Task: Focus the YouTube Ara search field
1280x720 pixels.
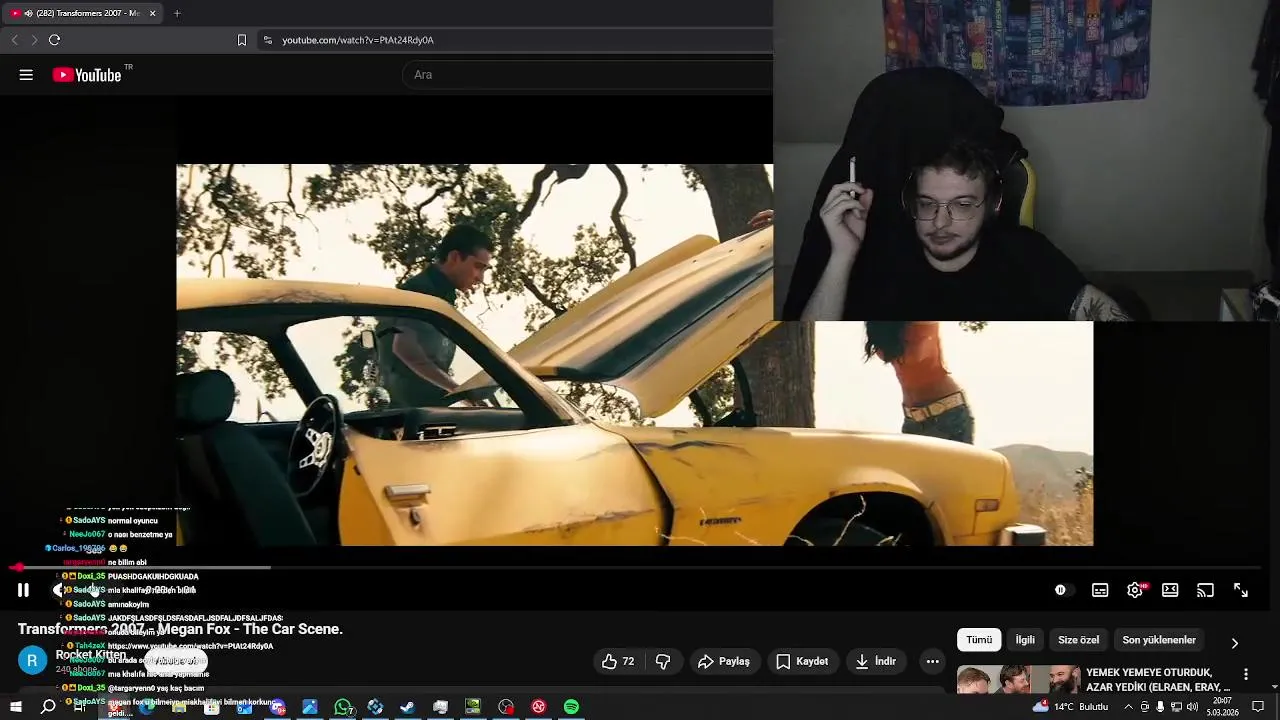Action: [x=590, y=75]
